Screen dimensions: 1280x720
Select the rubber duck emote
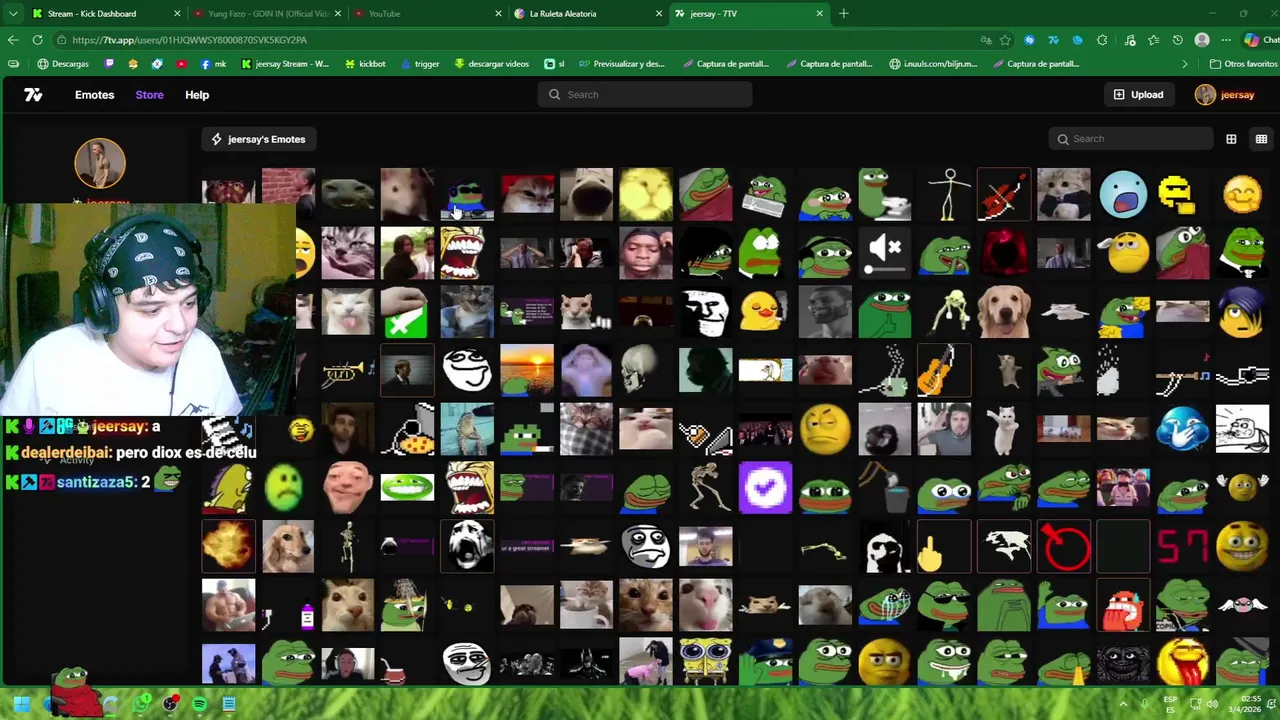click(765, 312)
